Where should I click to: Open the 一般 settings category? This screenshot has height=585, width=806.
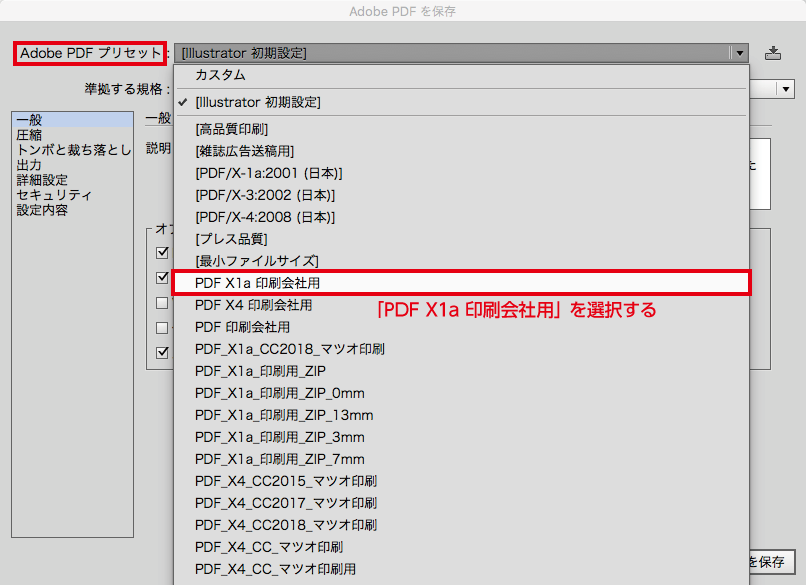72,120
